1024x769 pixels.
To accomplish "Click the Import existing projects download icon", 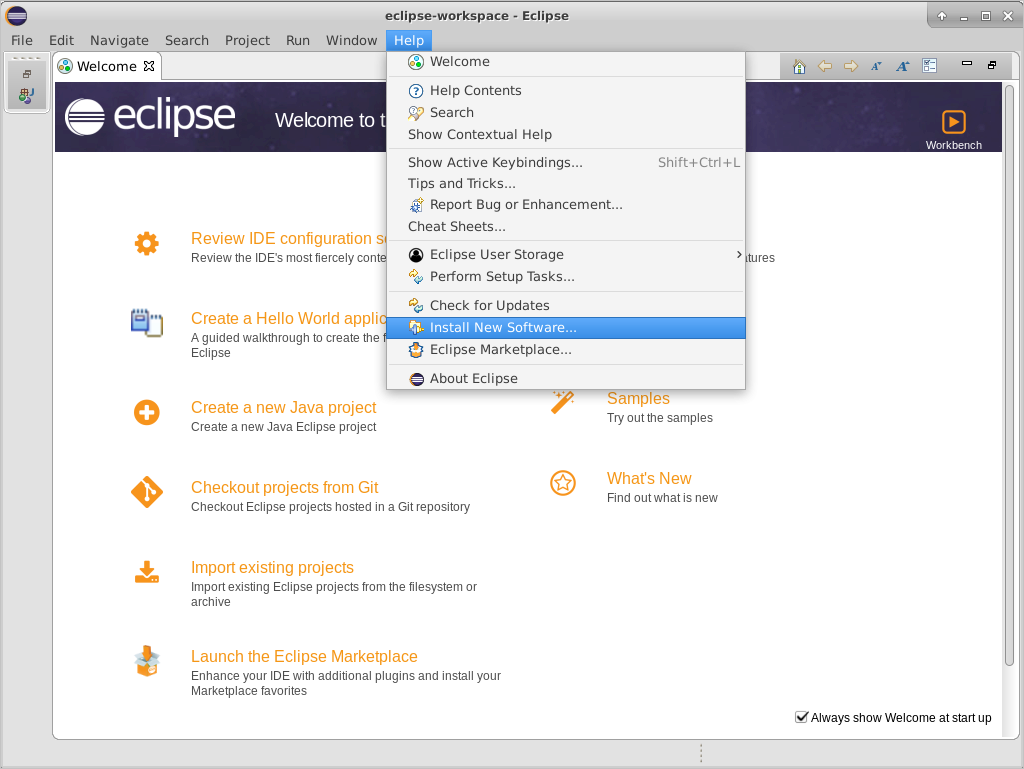I will click(147, 572).
